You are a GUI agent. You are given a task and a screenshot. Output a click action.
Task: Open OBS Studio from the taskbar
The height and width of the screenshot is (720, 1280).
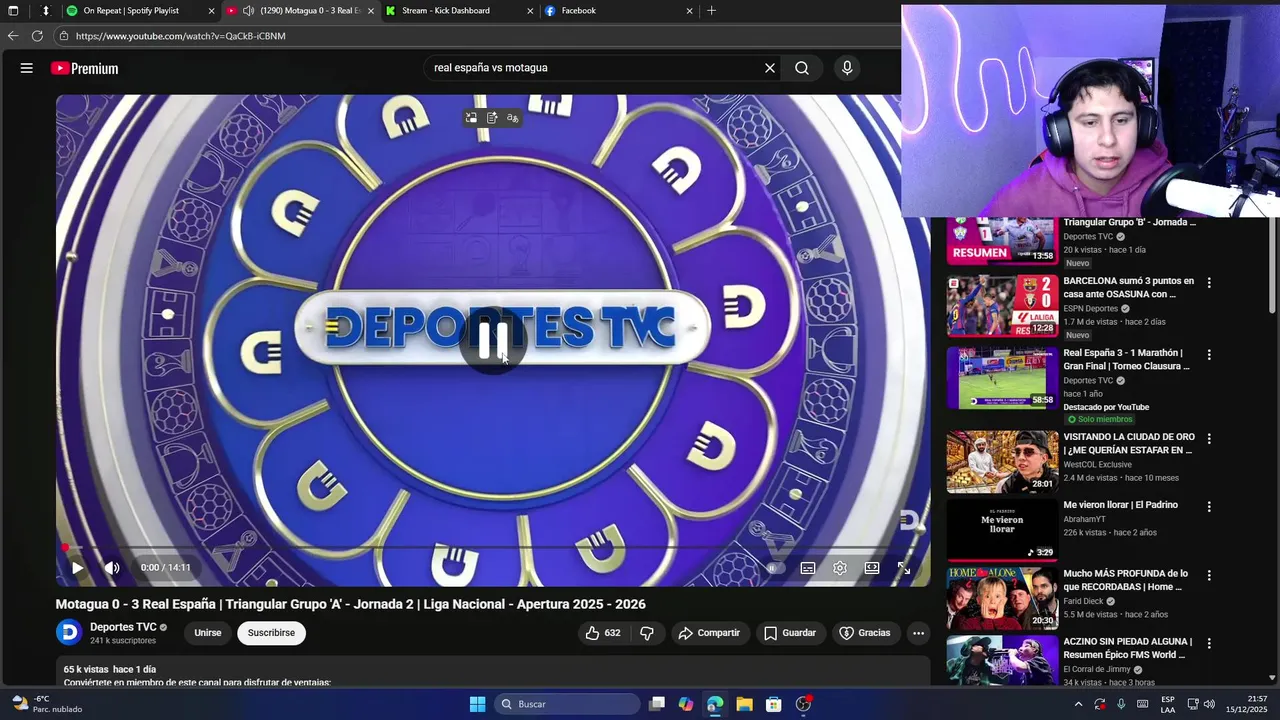[803, 704]
